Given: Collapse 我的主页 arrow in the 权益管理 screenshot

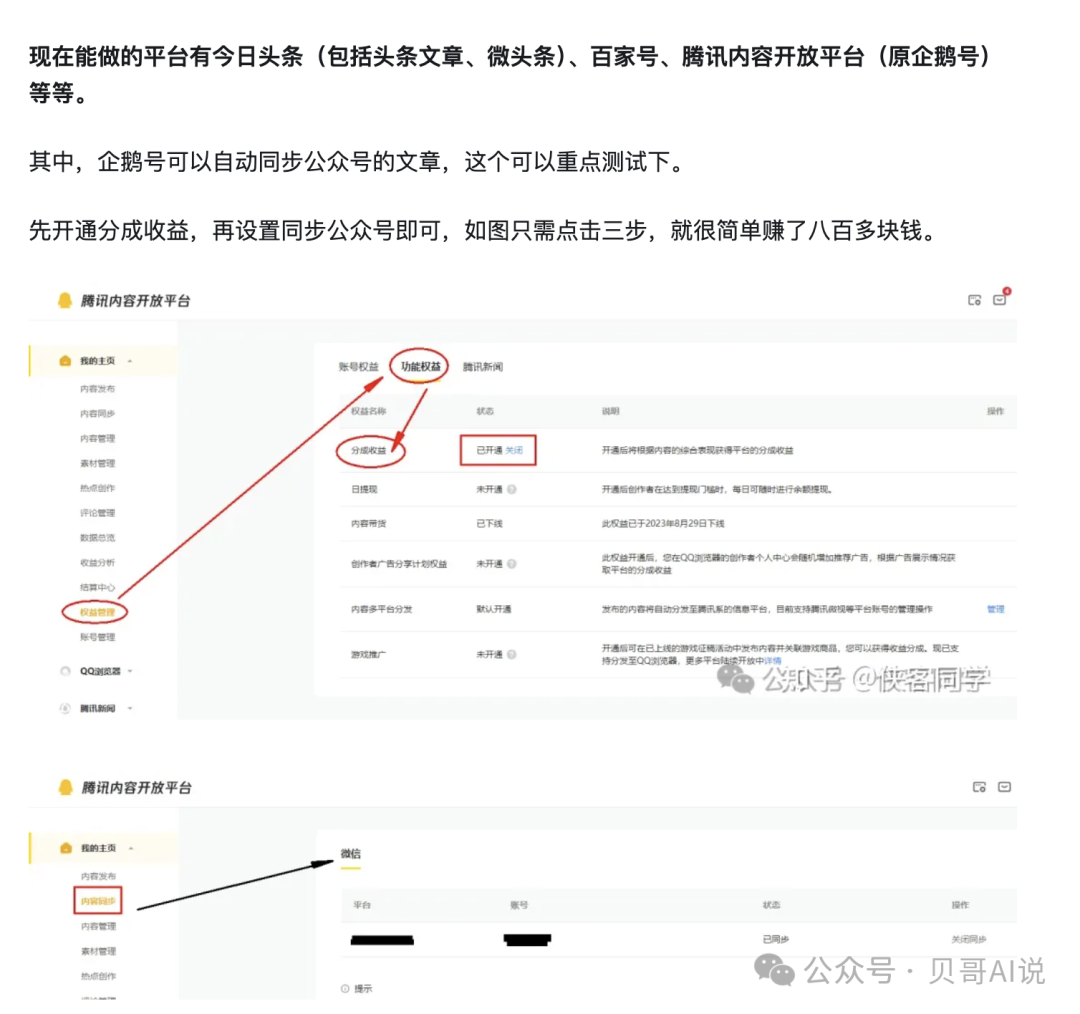Looking at the screenshot, I should (130, 361).
